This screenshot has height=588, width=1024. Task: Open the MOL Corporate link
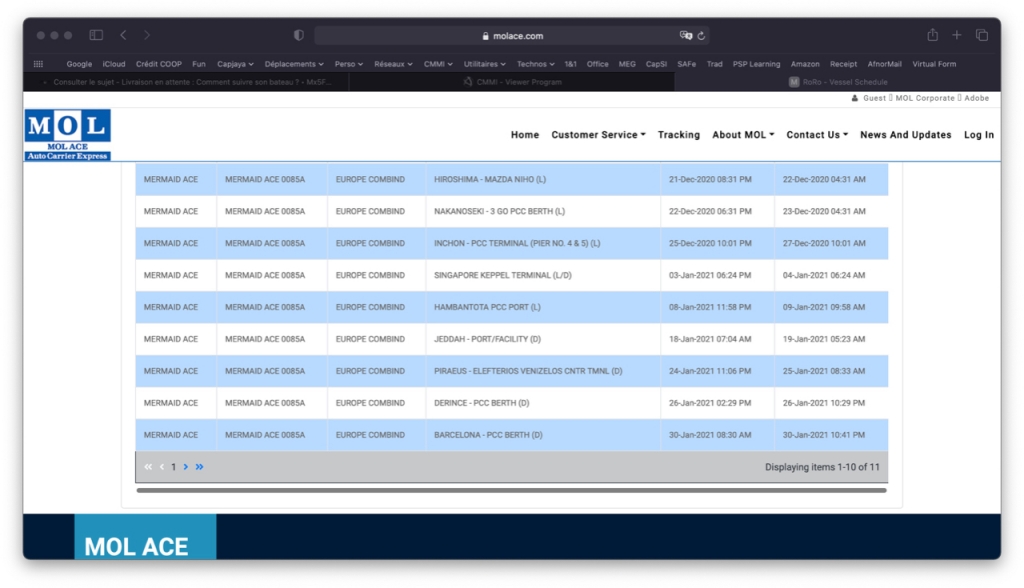[925, 98]
